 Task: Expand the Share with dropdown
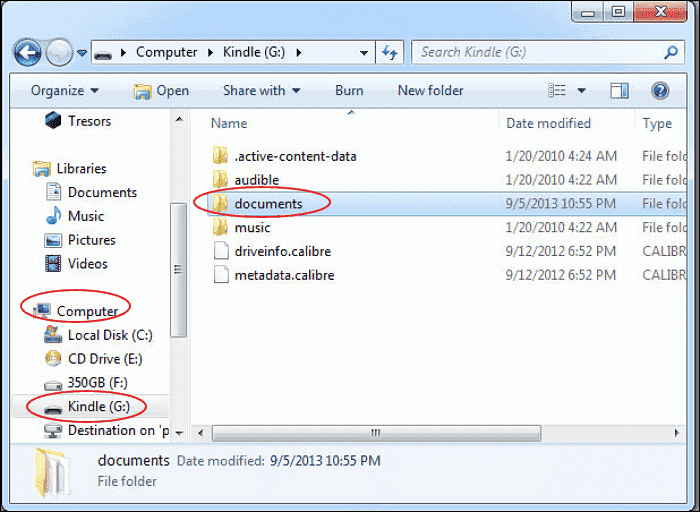tap(261, 90)
